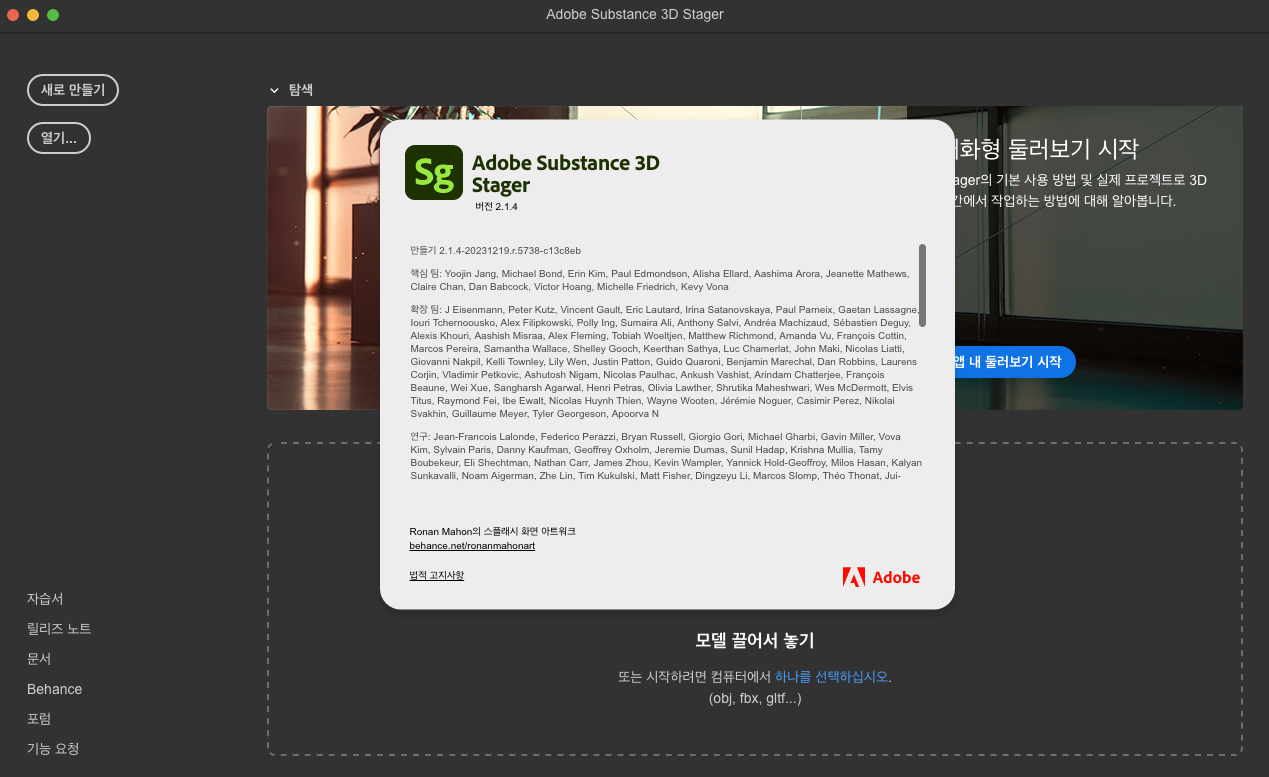Maximize the window using the green button
1269x777 pixels.
[x=53, y=15]
